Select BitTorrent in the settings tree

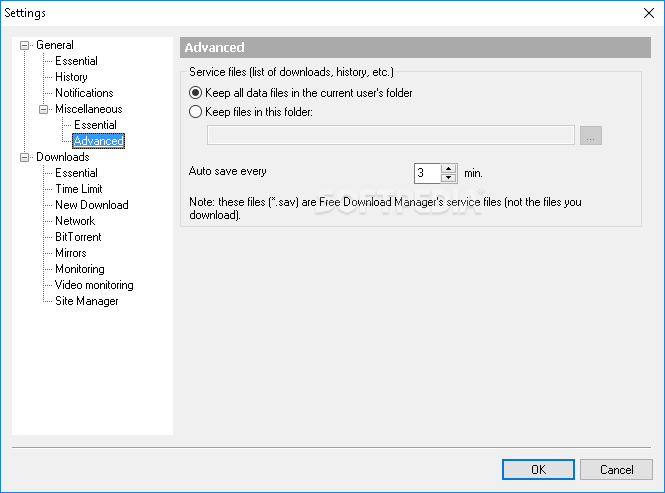coord(78,237)
